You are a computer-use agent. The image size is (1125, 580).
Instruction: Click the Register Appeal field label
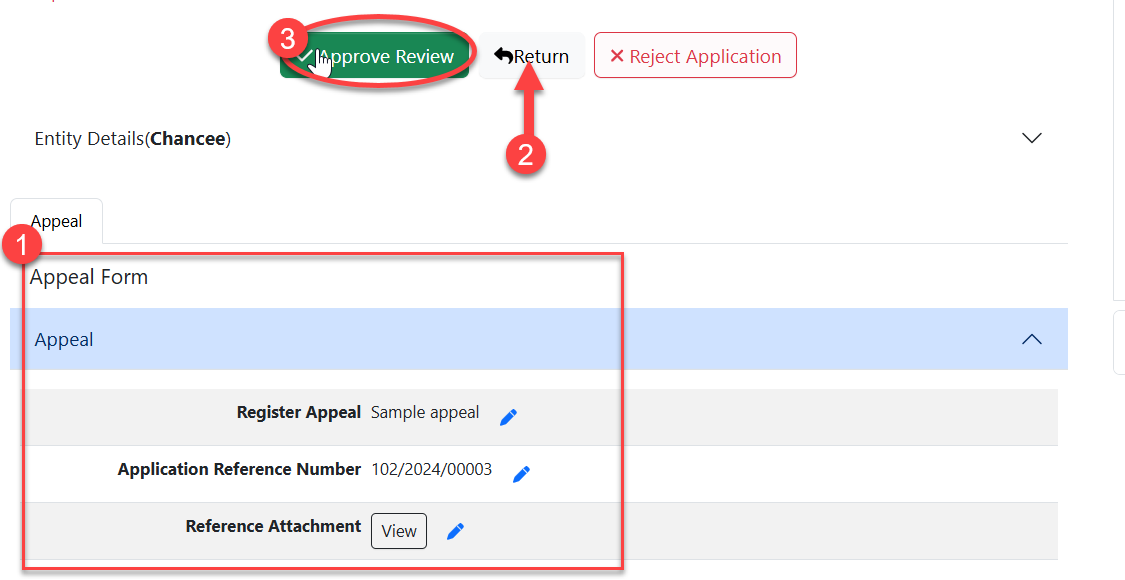tap(298, 412)
